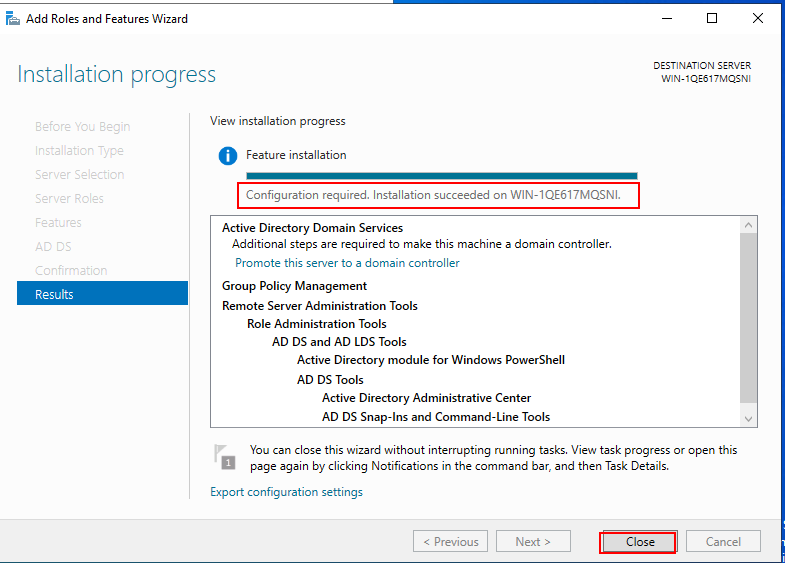Click the feature installation progress bar
The width and height of the screenshot is (785, 563).
click(x=442, y=176)
